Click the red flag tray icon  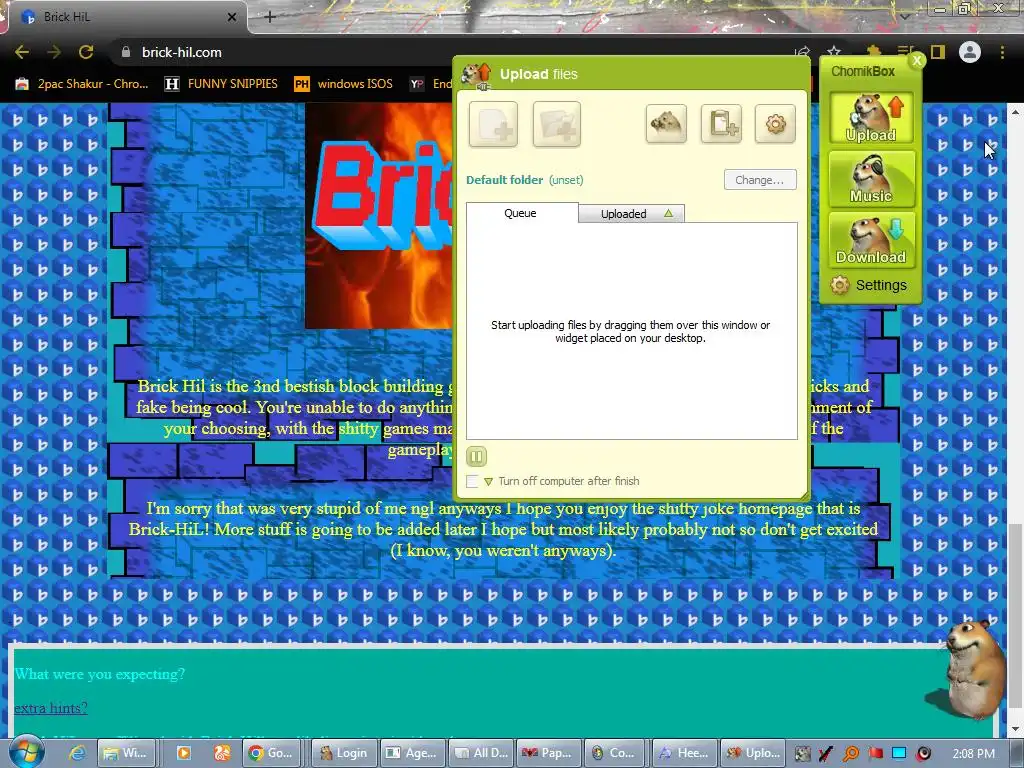pos(875,754)
